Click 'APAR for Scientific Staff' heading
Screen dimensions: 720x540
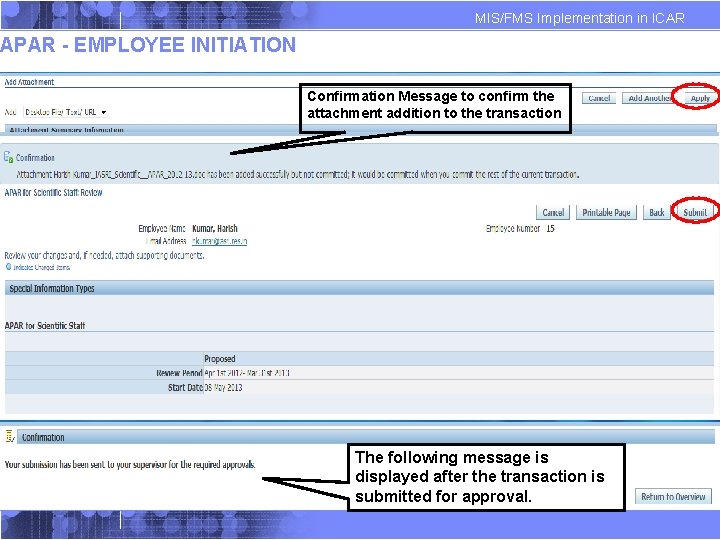45,326
